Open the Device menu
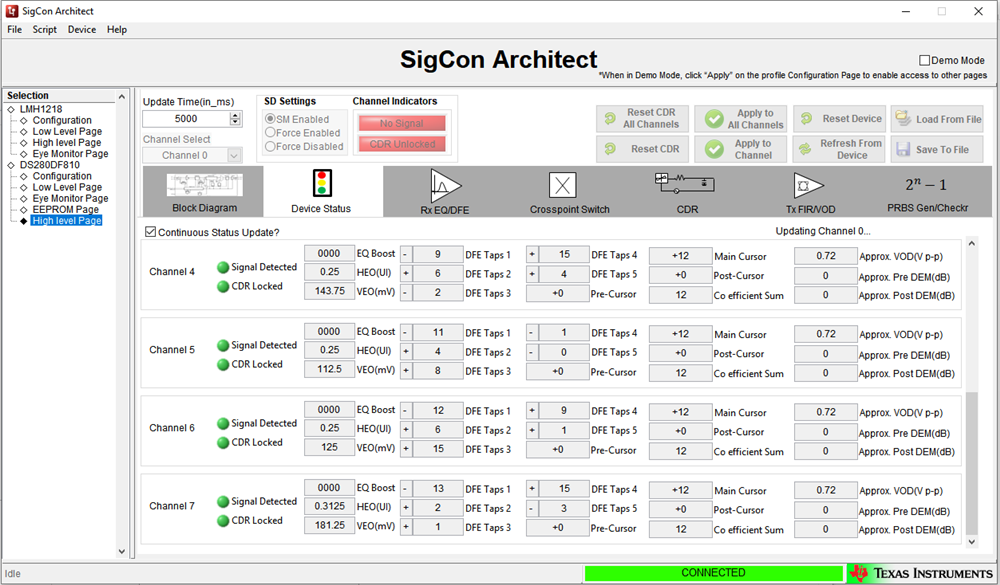The image size is (1000, 585). 82,29
